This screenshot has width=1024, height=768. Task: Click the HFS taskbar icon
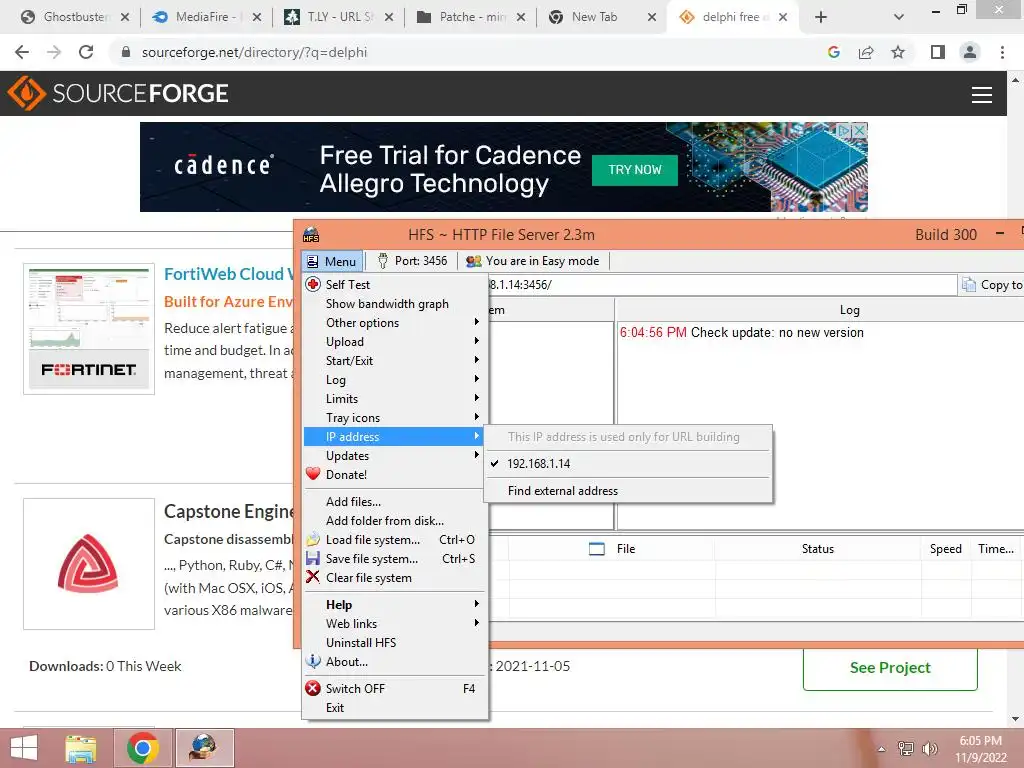click(204, 748)
